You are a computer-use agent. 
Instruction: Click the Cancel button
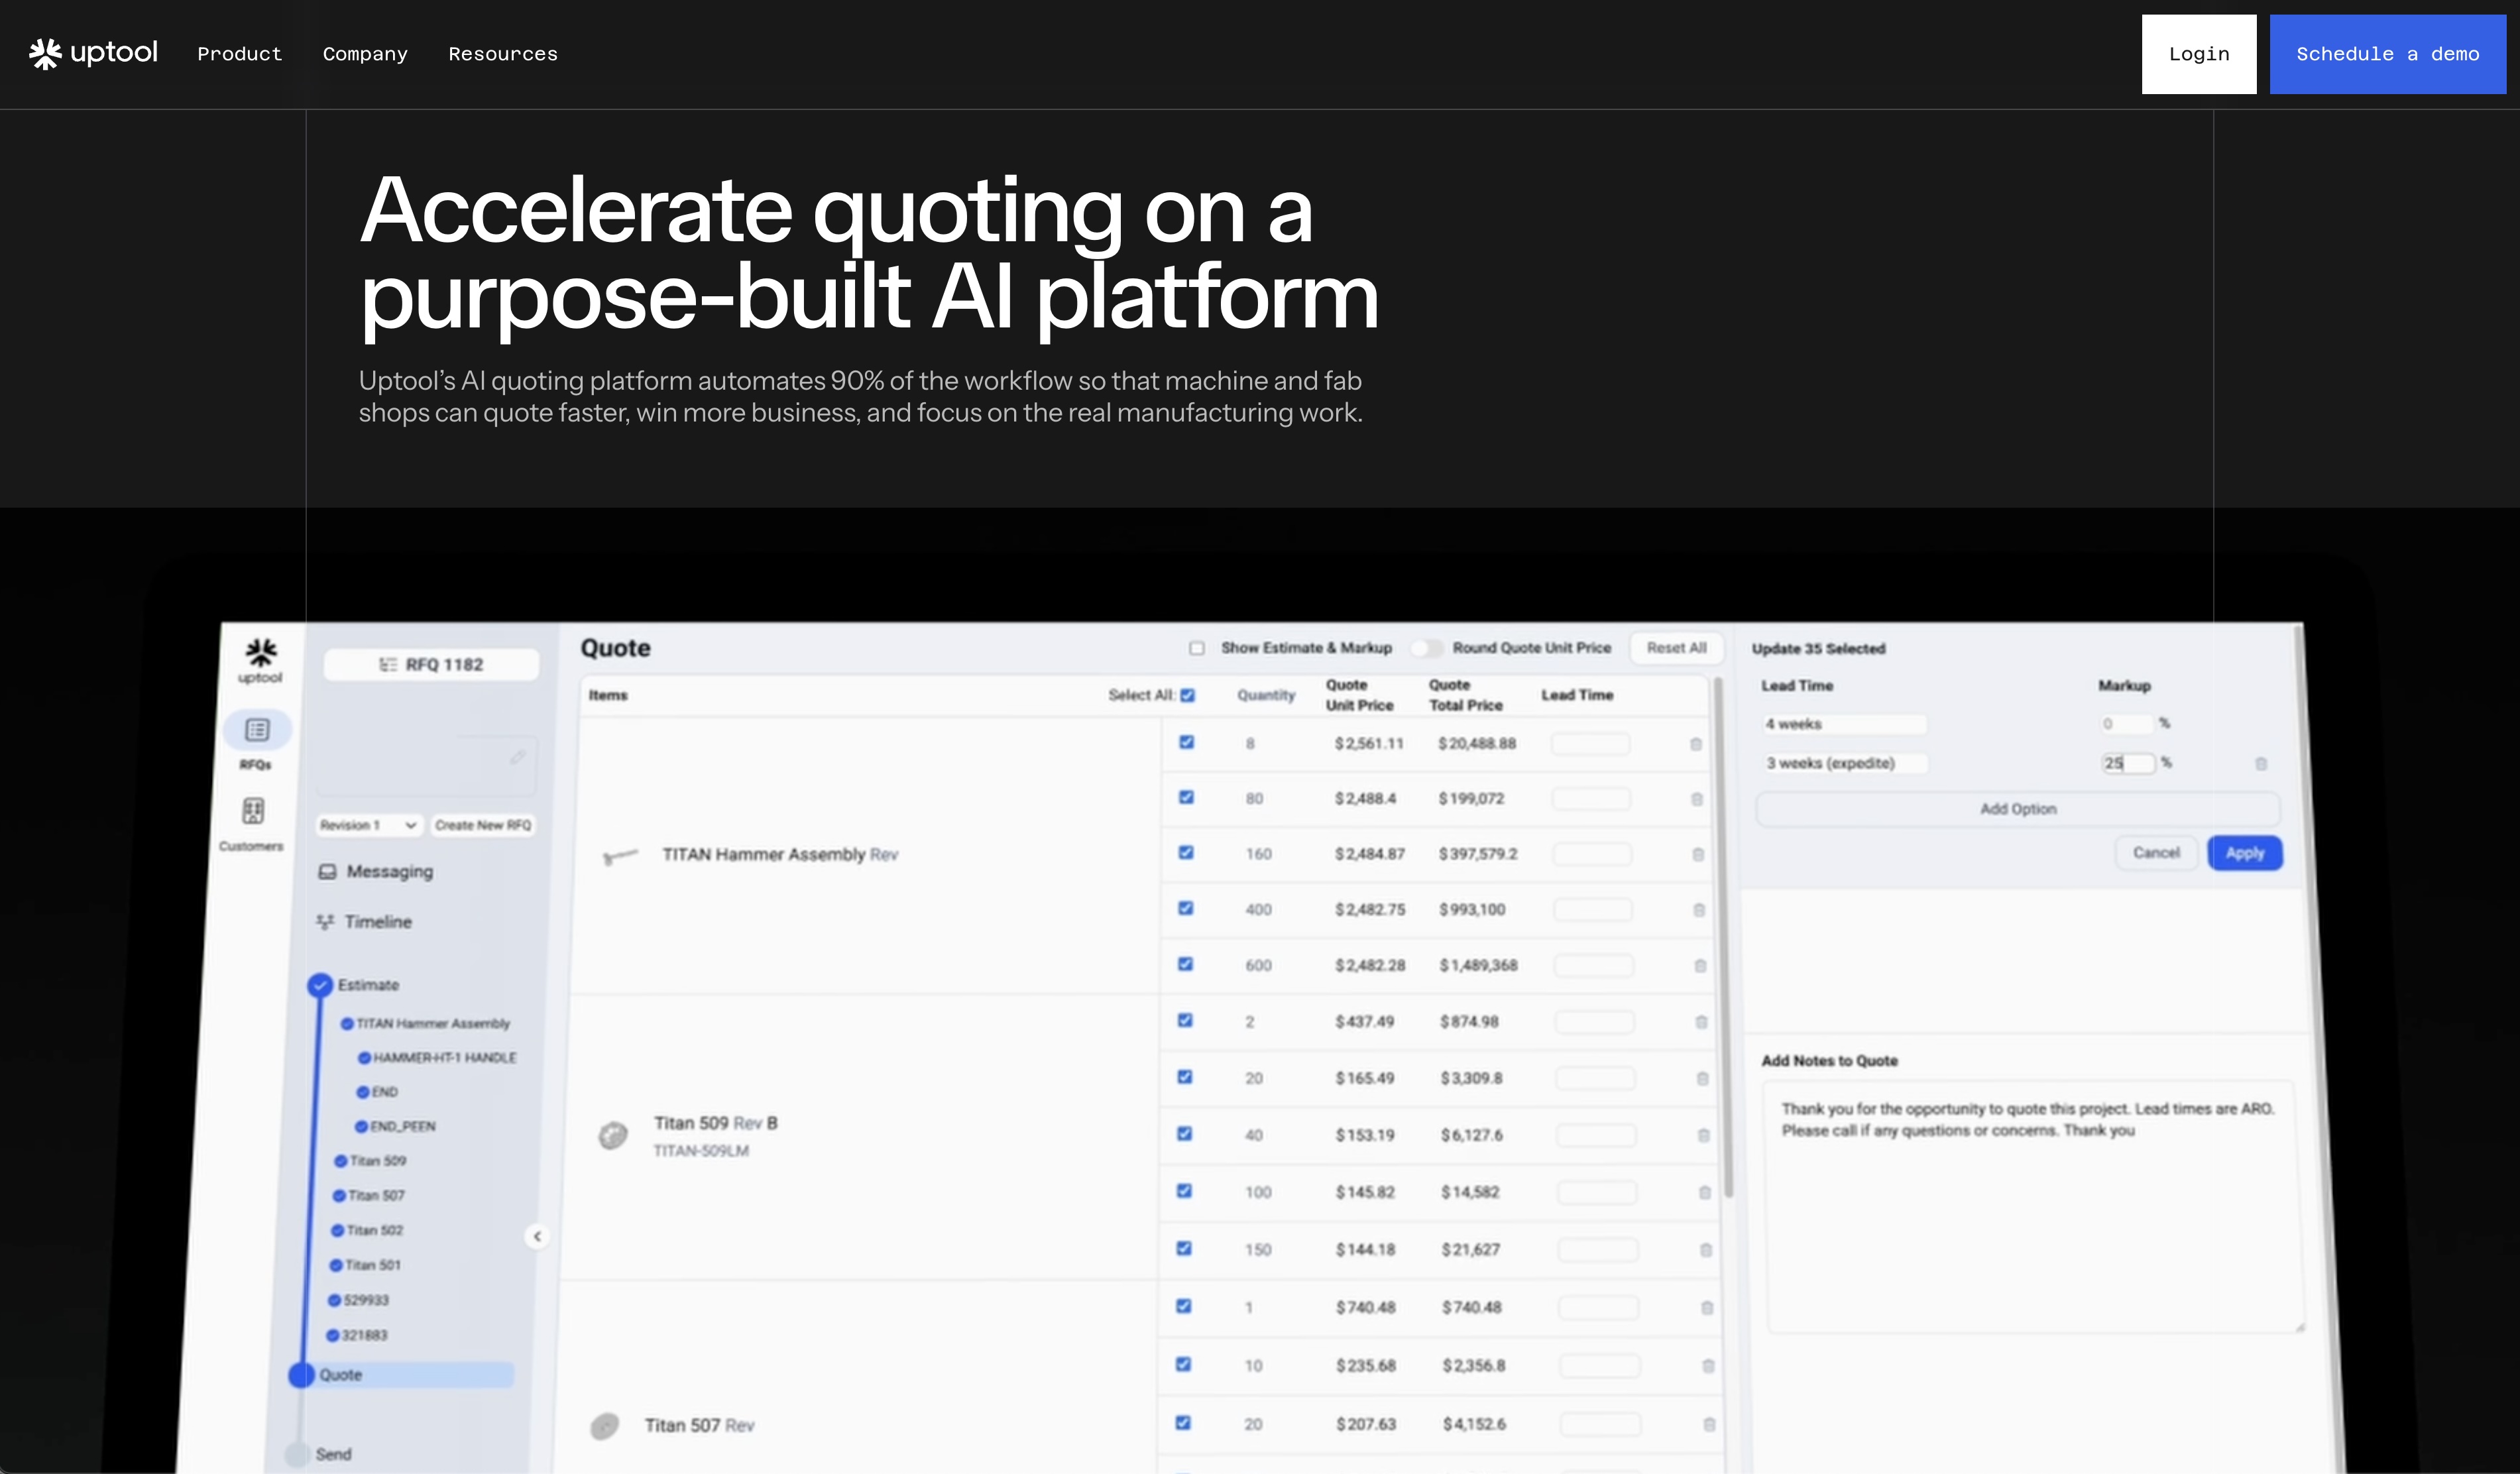(2156, 853)
